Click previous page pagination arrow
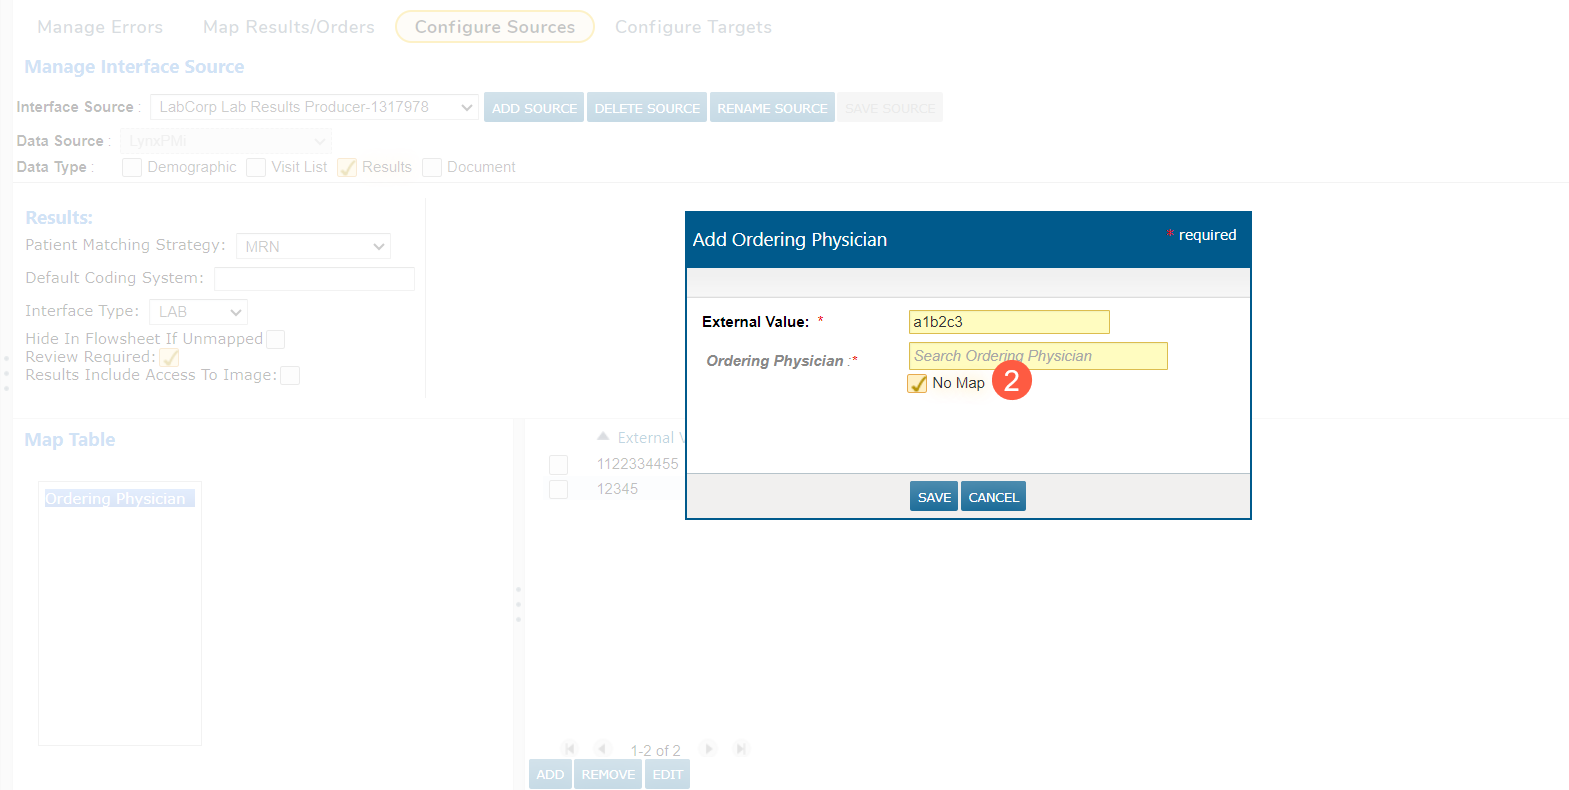The image size is (1569, 790). (x=602, y=749)
